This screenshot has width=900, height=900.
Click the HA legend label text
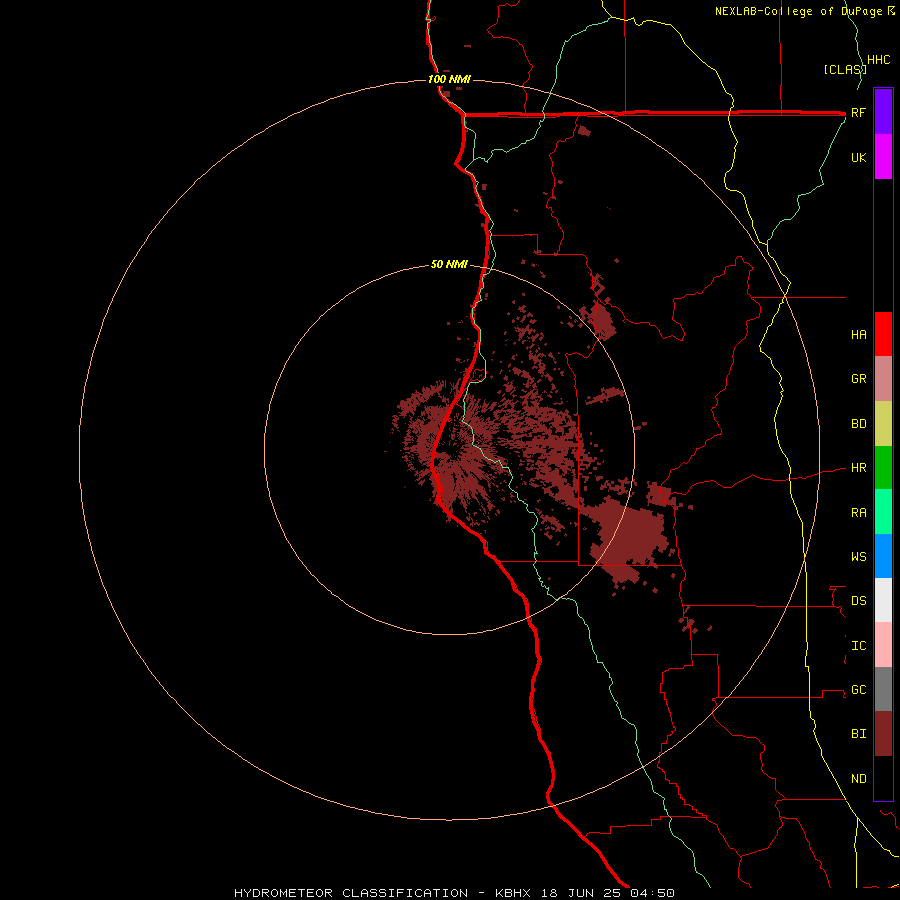[859, 335]
